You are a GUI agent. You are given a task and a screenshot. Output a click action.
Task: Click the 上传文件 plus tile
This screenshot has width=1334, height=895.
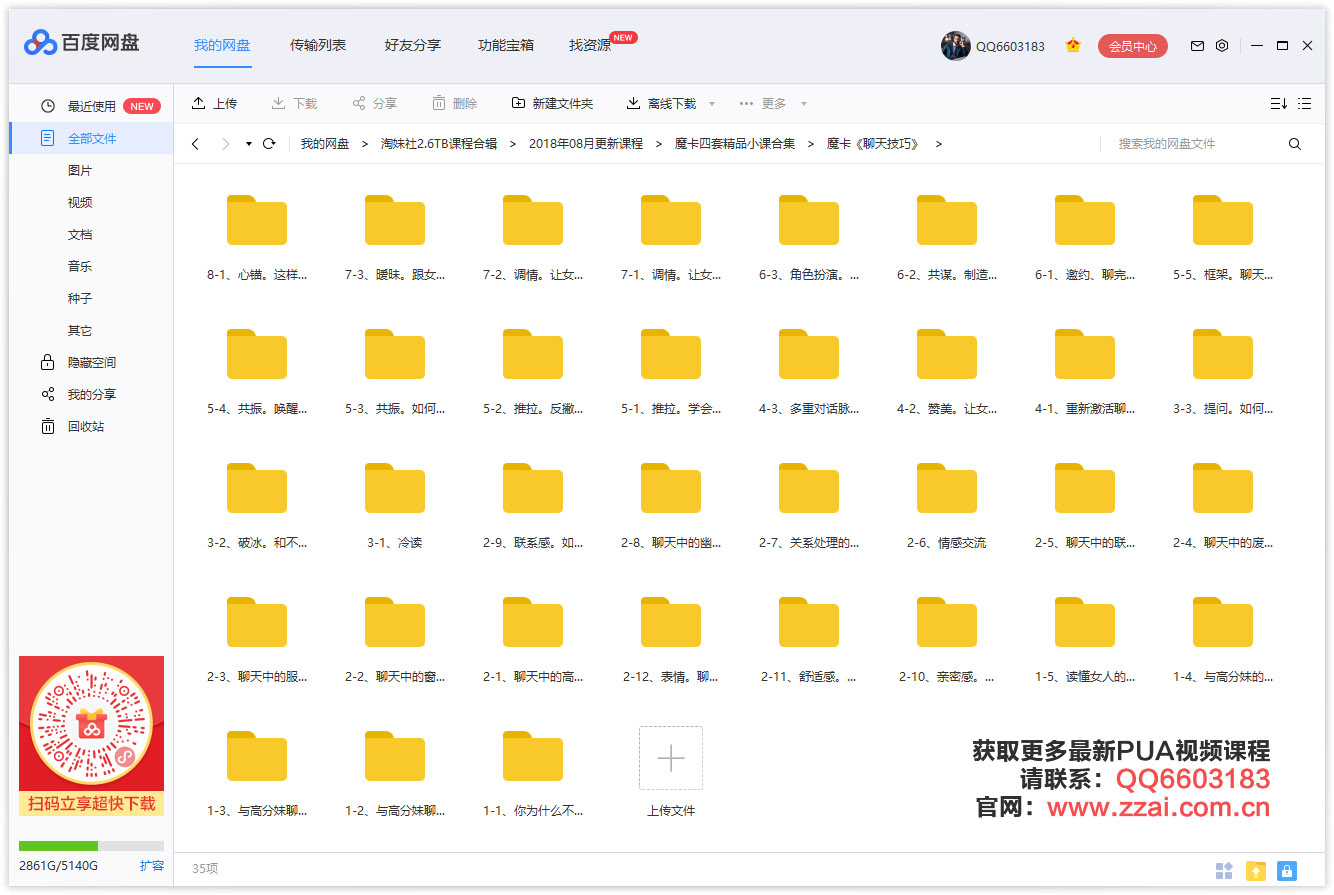[671, 758]
